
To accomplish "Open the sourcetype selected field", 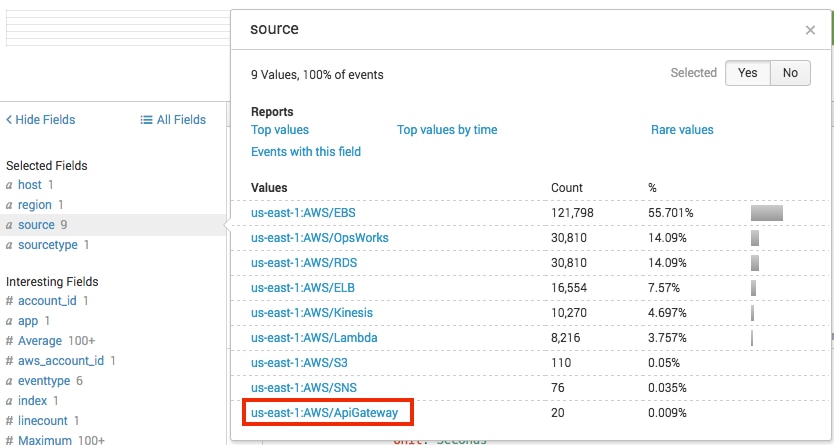I will coord(48,245).
